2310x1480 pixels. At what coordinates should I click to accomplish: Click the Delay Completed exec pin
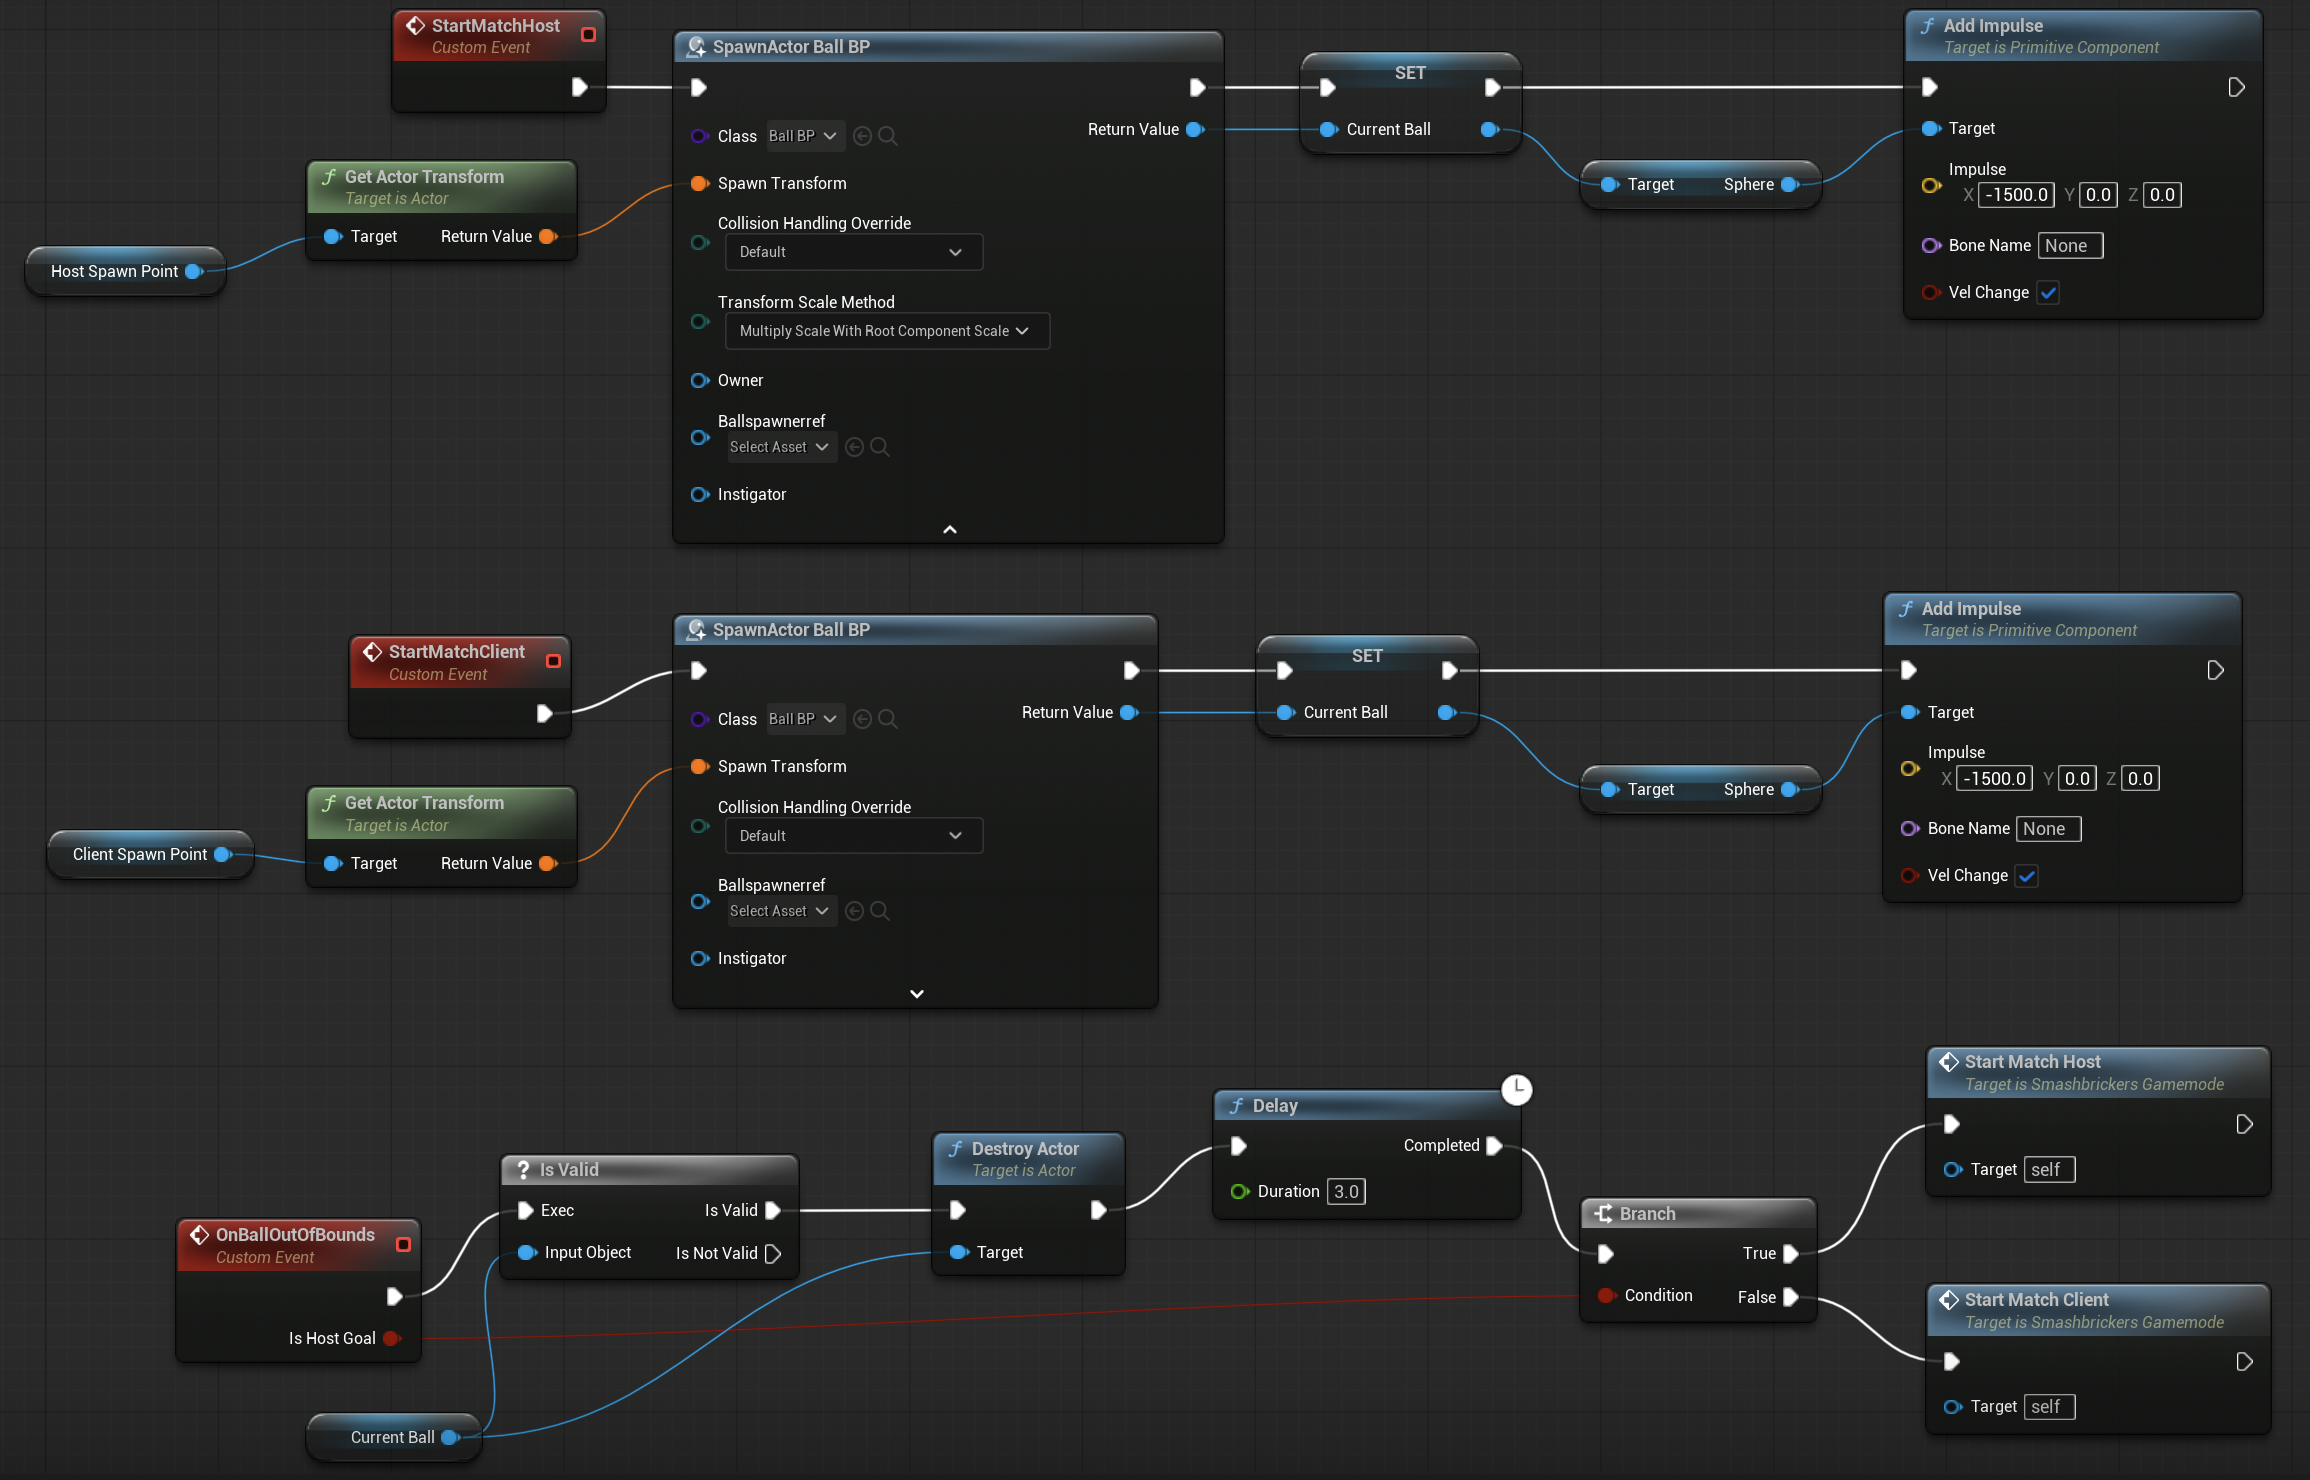pos(1494,1146)
